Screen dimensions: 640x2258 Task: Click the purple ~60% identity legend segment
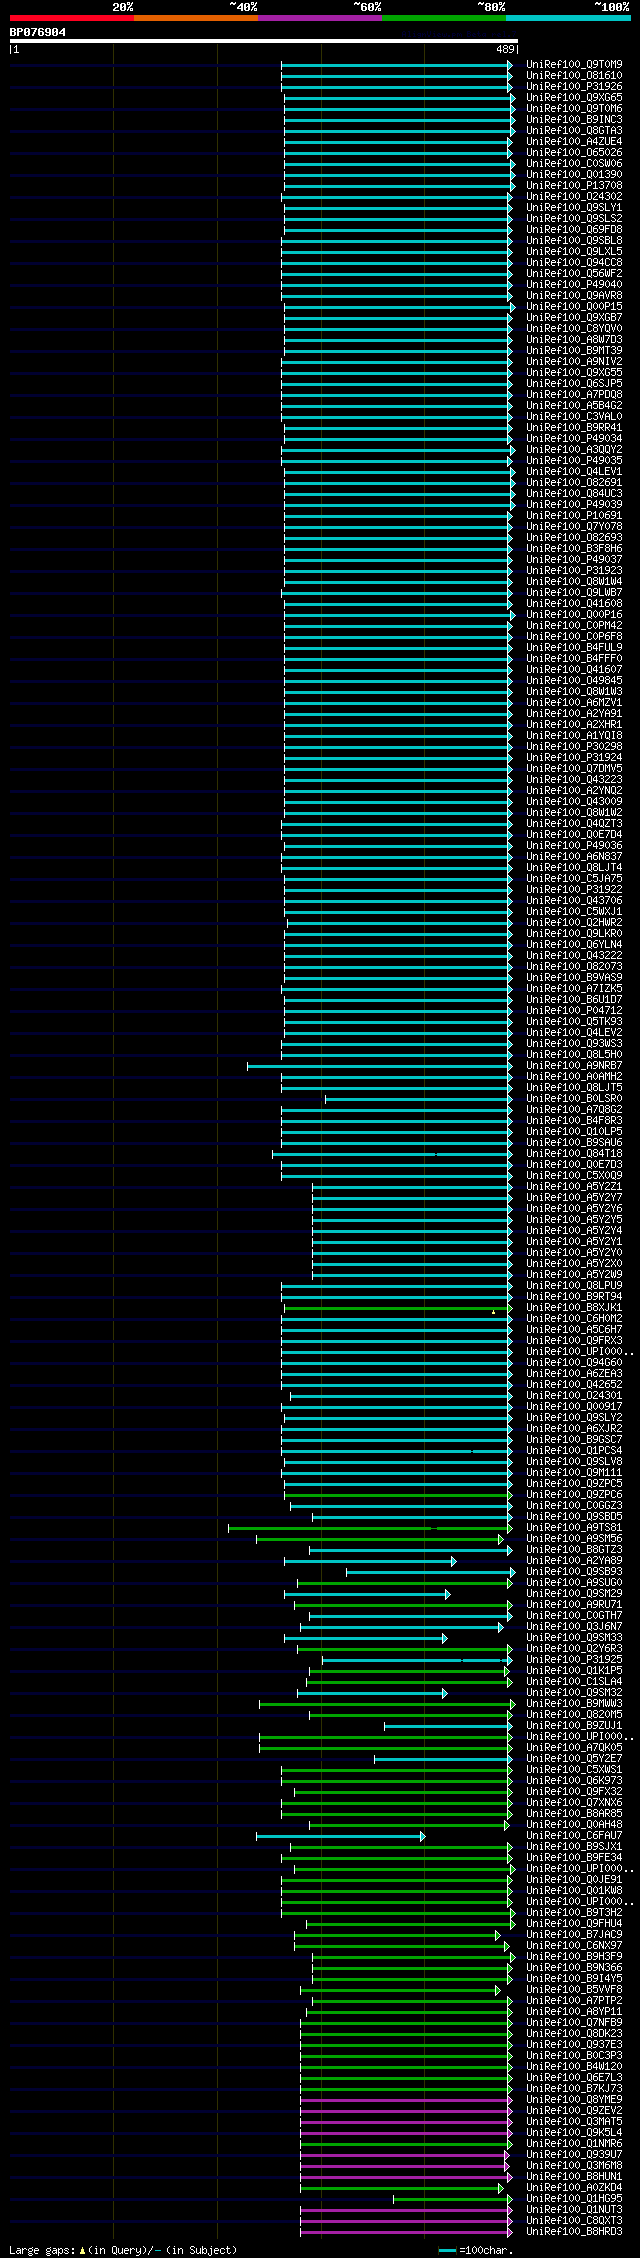(320, 18)
